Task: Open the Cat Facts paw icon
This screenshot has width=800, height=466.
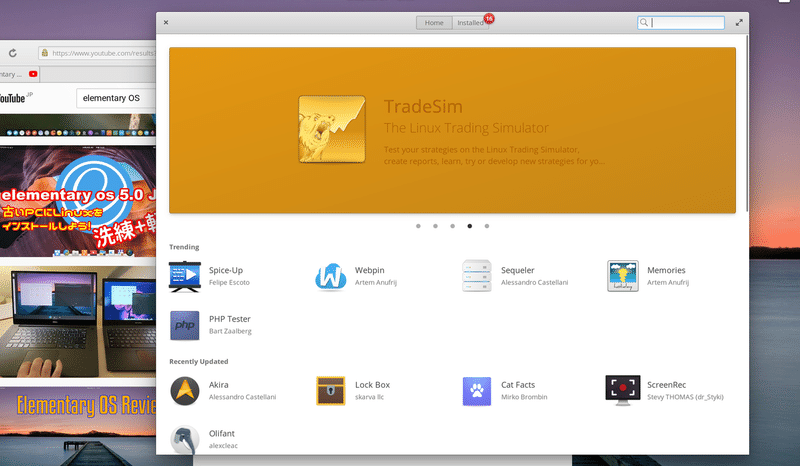Action: [x=477, y=391]
